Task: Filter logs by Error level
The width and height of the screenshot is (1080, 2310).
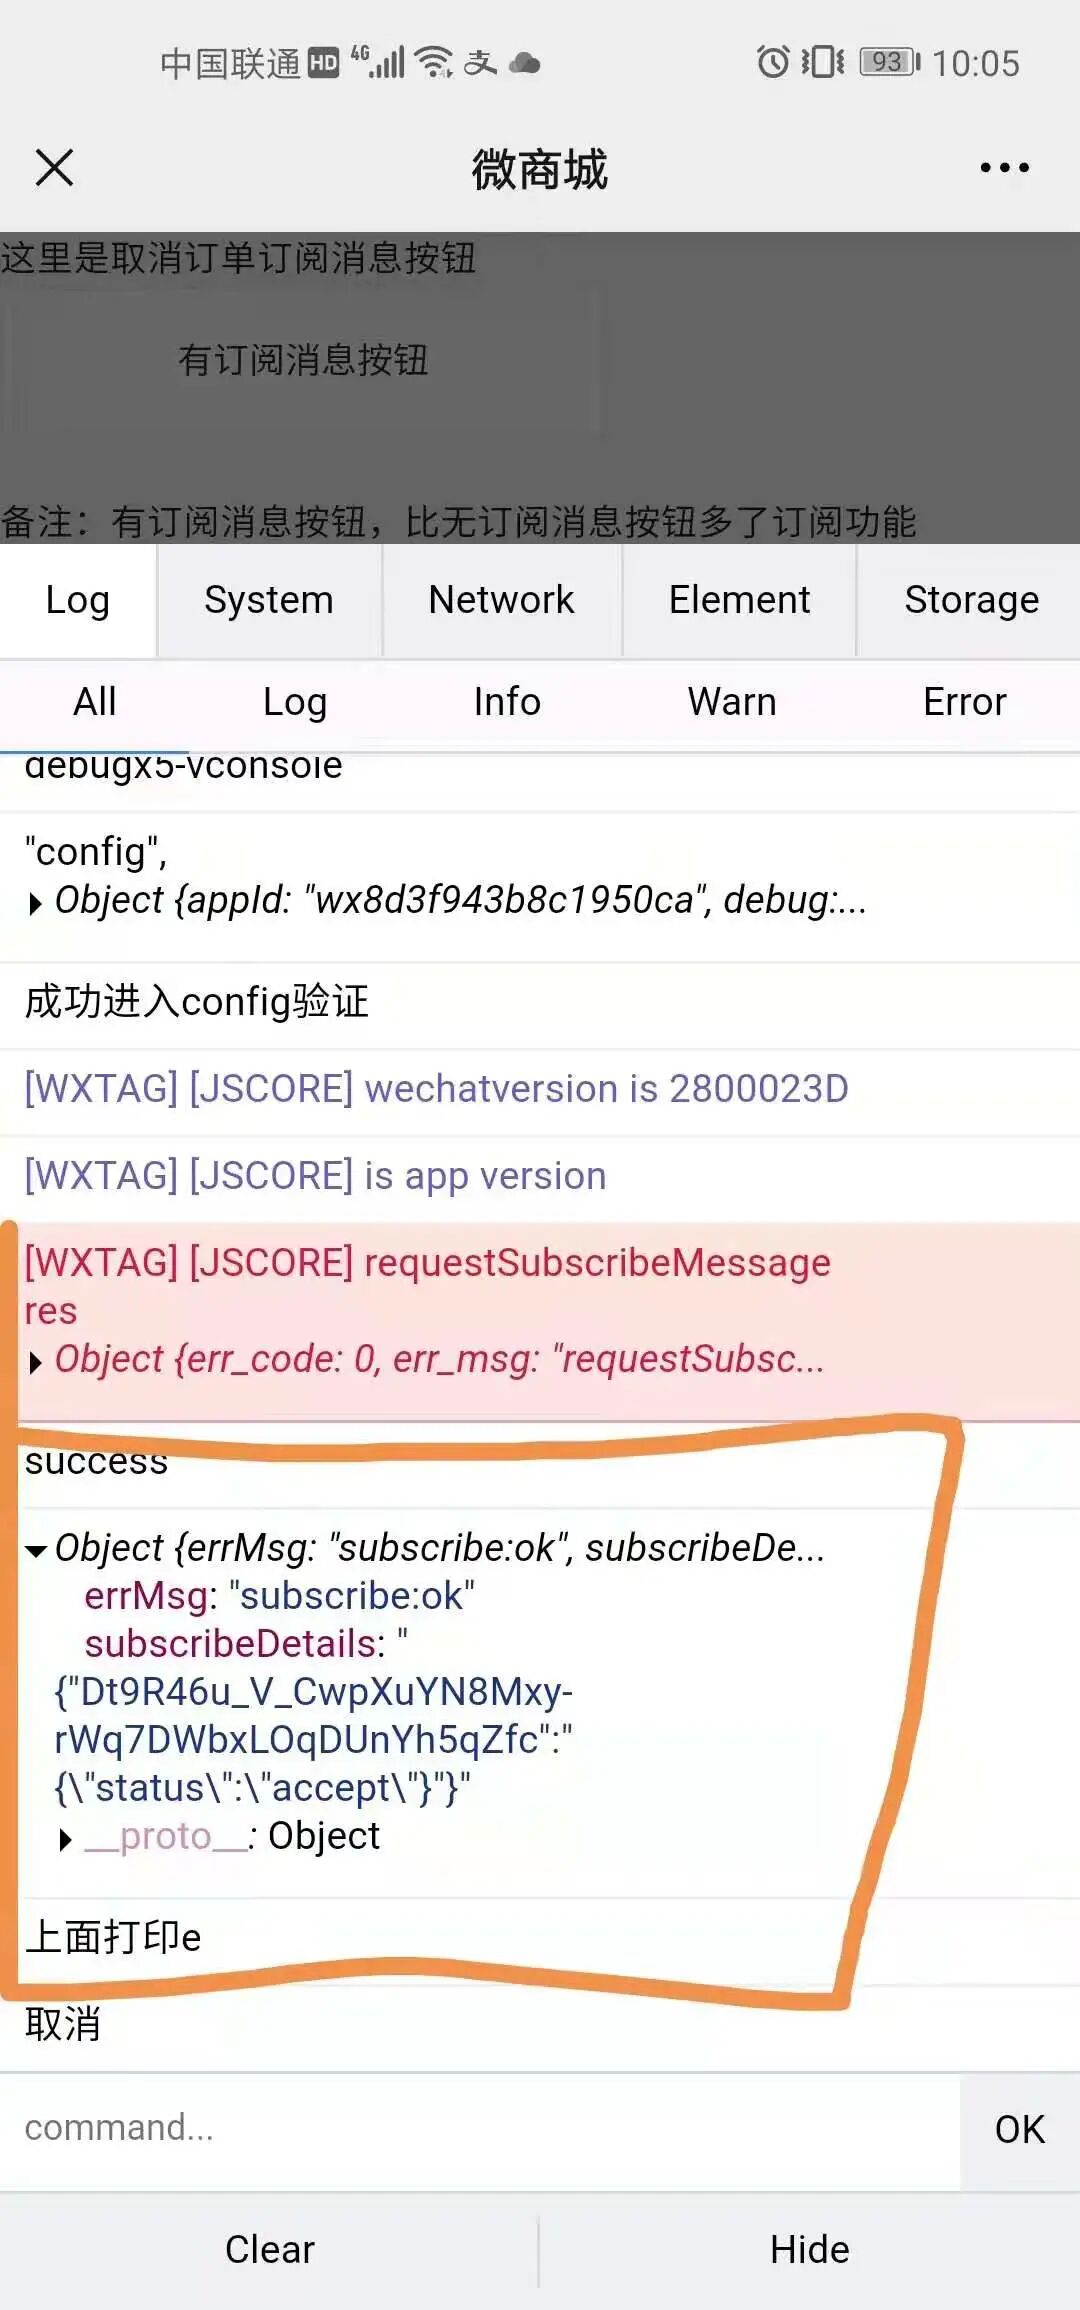Action: pos(964,702)
